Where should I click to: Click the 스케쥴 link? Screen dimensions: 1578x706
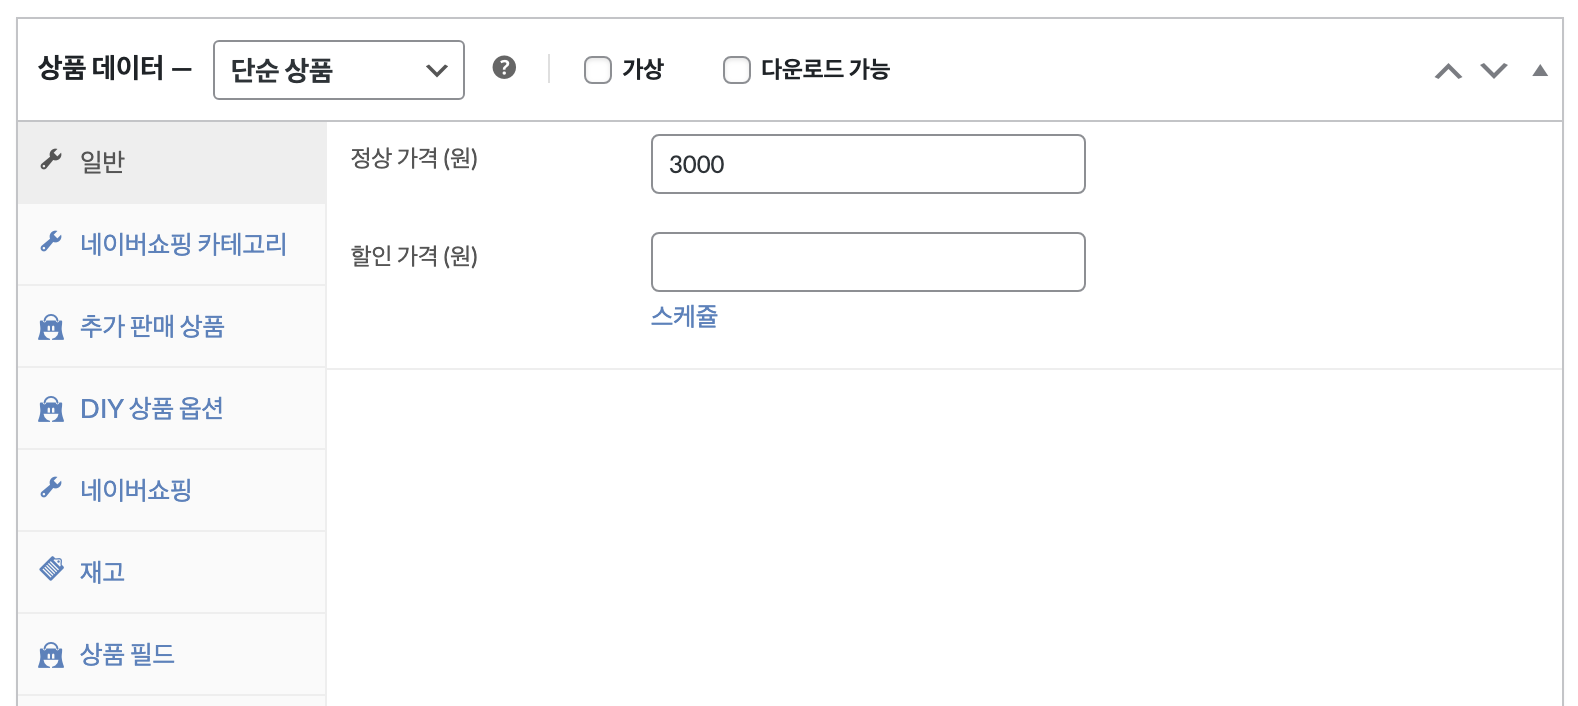[x=684, y=317]
